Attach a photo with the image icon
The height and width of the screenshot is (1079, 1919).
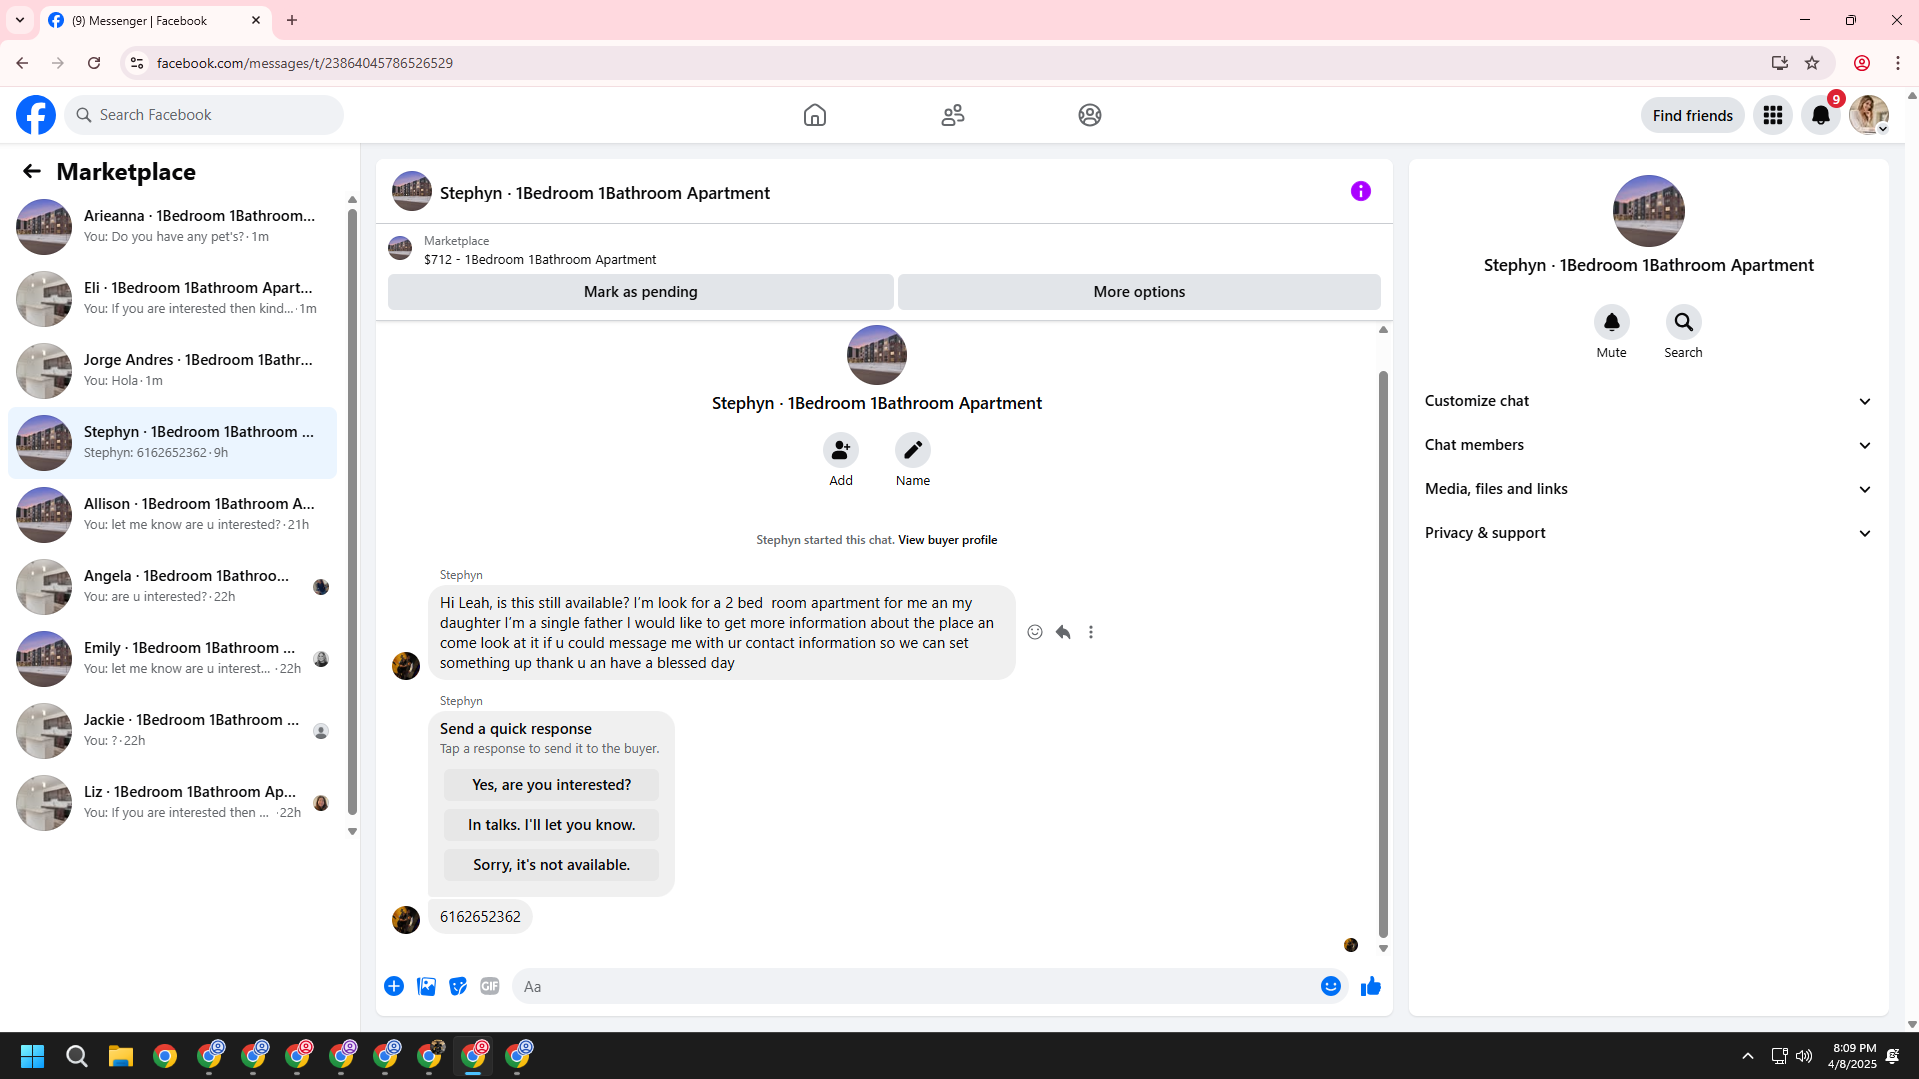(426, 986)
